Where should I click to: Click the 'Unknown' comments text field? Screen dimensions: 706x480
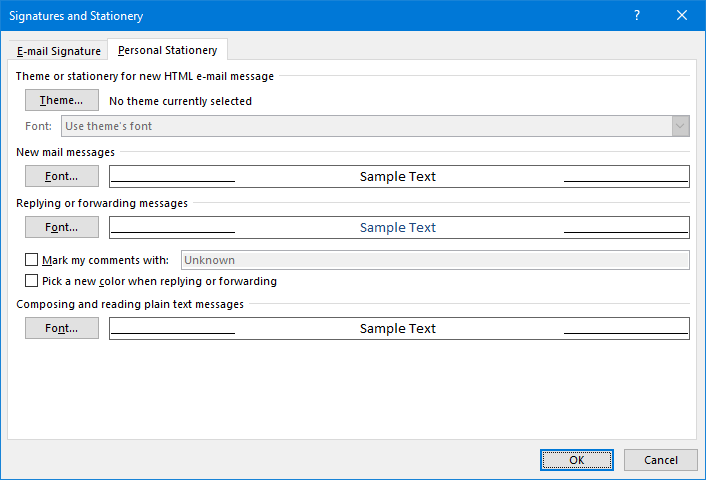(435, 260)
